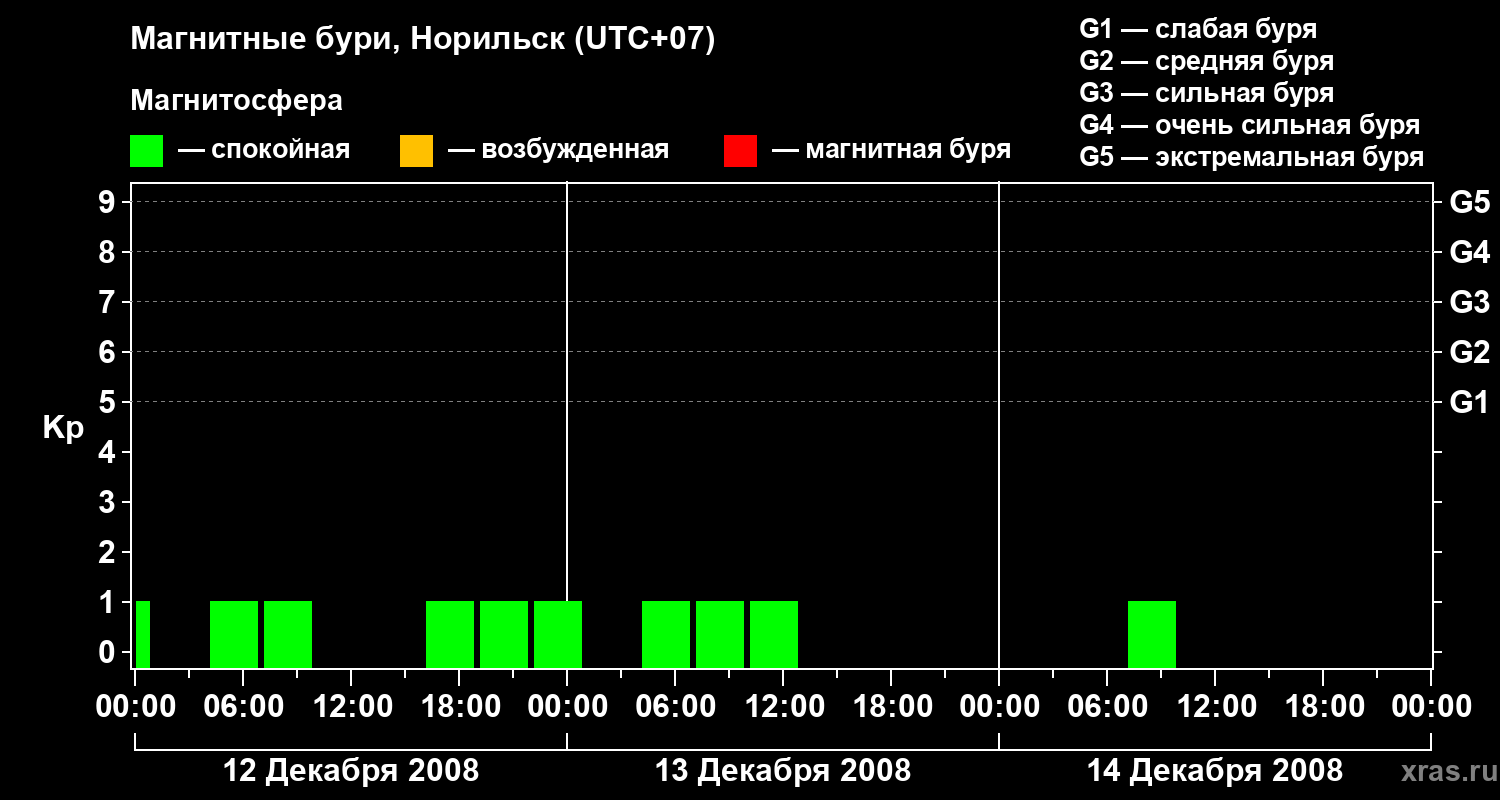The height and width of the screenshot is (800, 1500).
Task: Click the '14 Декабря 2008' date label
Action: [x=1215, y=771]
